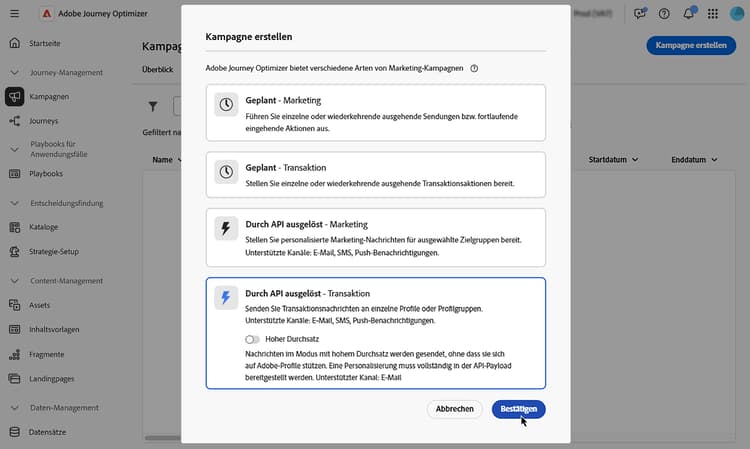The image size is (750, 449).
Task: Collapse Playbooks für Anwendungsfälle section
Action: click(x=15, y=149)
